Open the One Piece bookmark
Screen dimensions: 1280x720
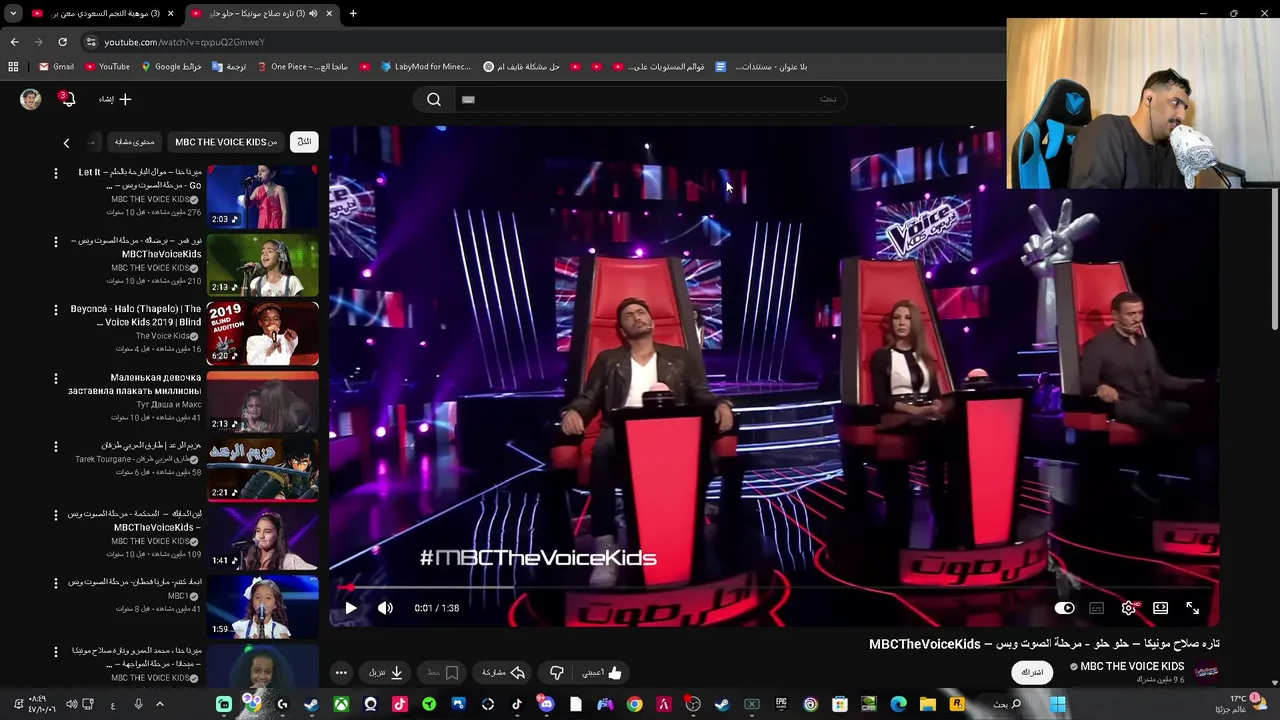[x=302, y=67]
